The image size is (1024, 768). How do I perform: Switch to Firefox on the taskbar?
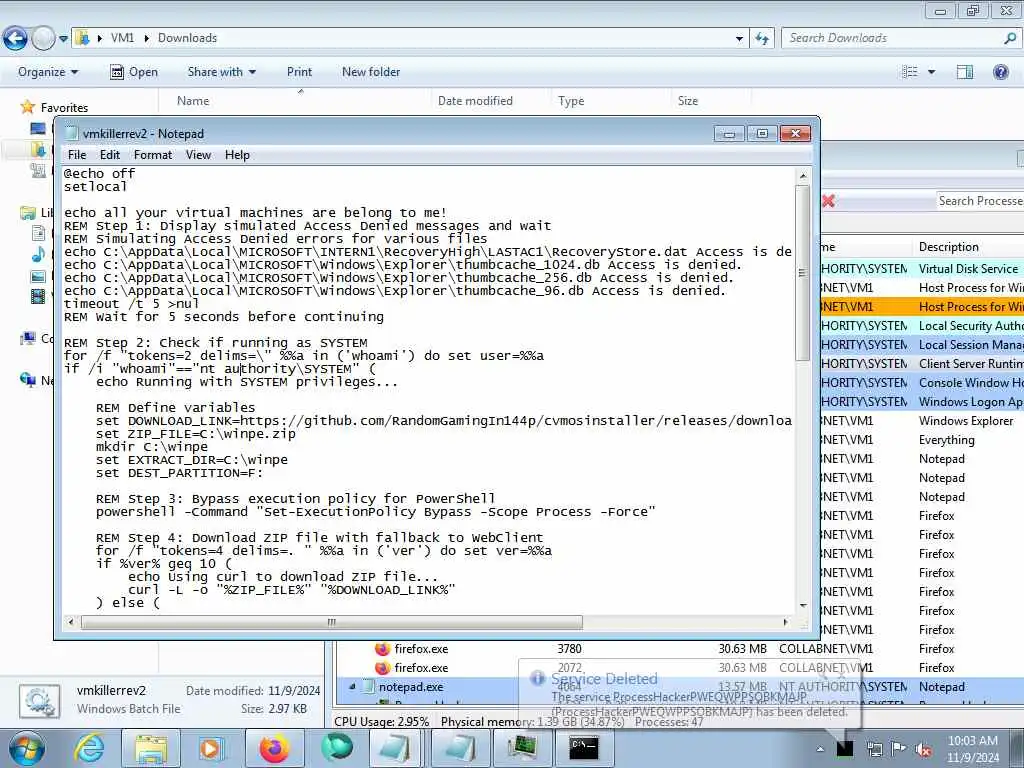(x=274, y=748)
